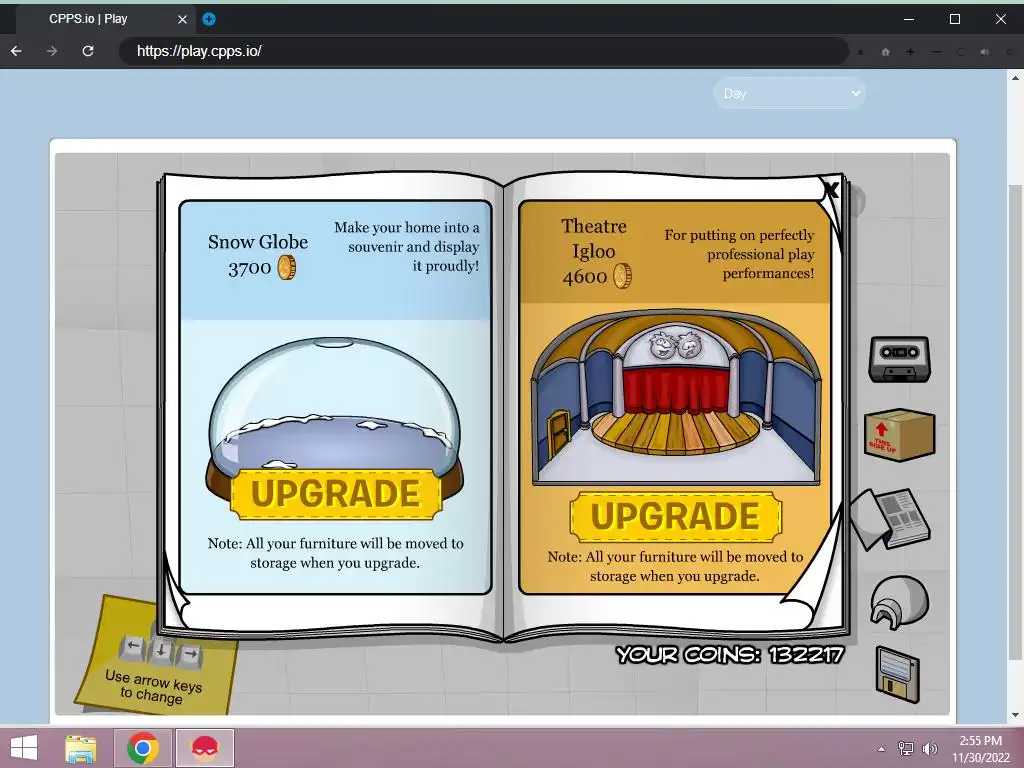Click the Theatre Igloo 4600 price

[x=596, y=276]
